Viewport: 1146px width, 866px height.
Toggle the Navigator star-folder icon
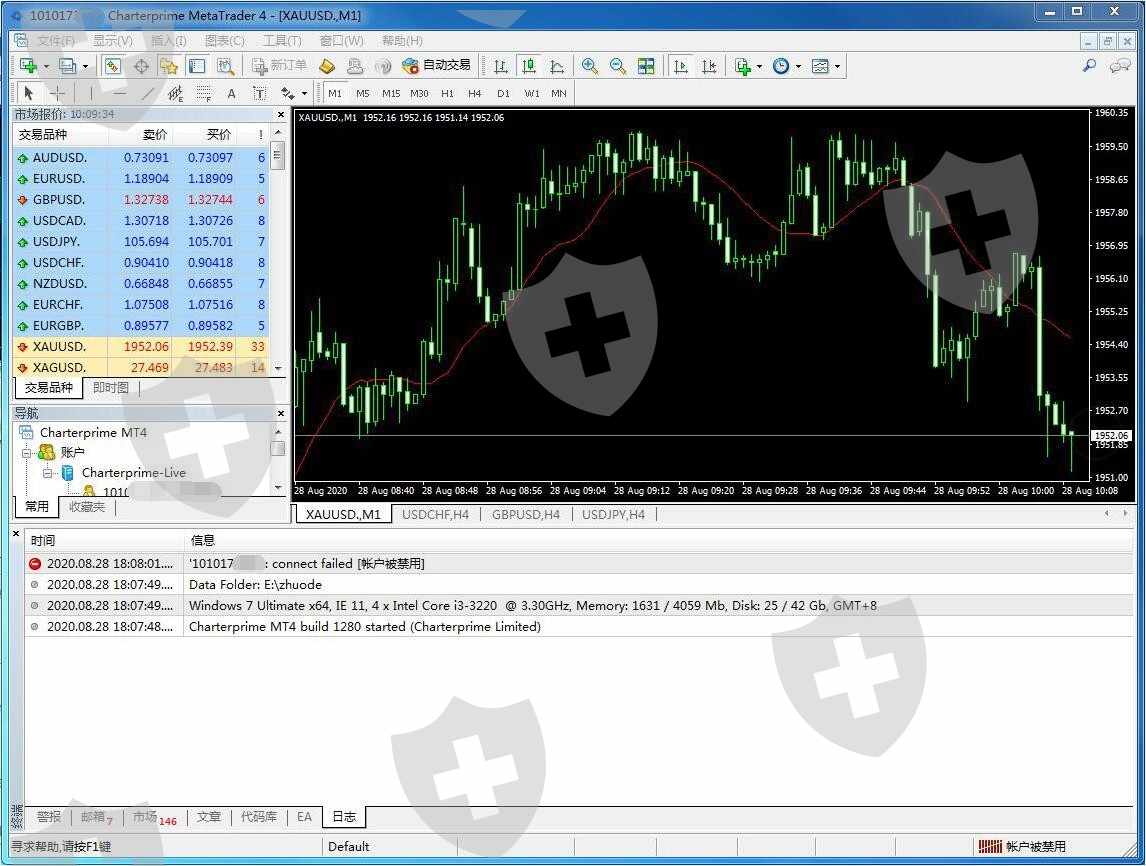(169, 66)
